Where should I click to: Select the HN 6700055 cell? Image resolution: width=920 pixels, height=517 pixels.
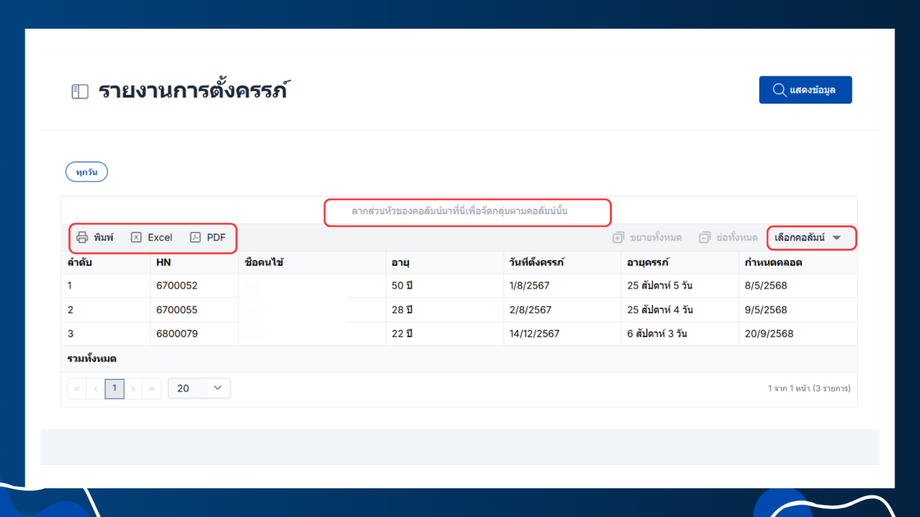click(194, 310)
